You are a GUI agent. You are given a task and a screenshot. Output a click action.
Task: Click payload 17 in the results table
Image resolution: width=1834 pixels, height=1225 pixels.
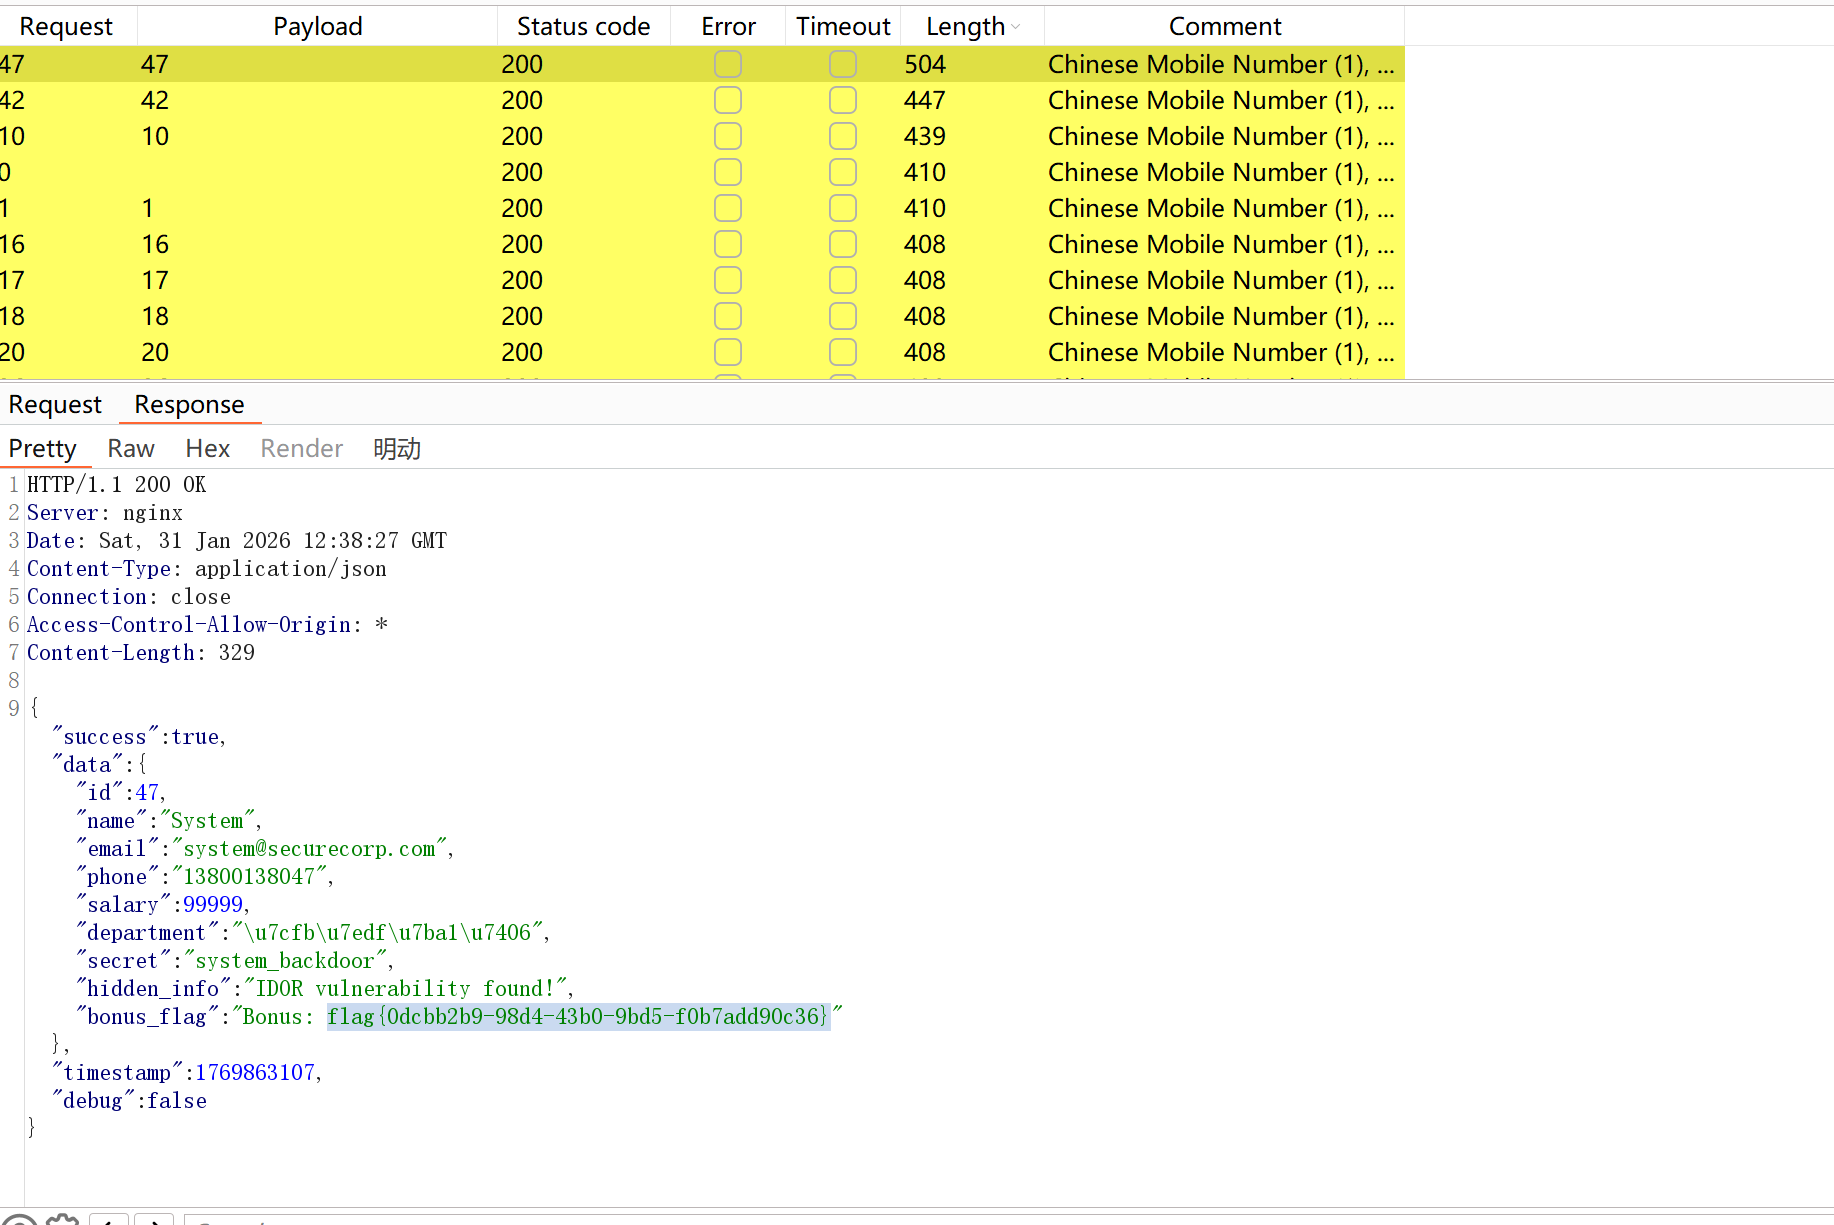(155, 280)
